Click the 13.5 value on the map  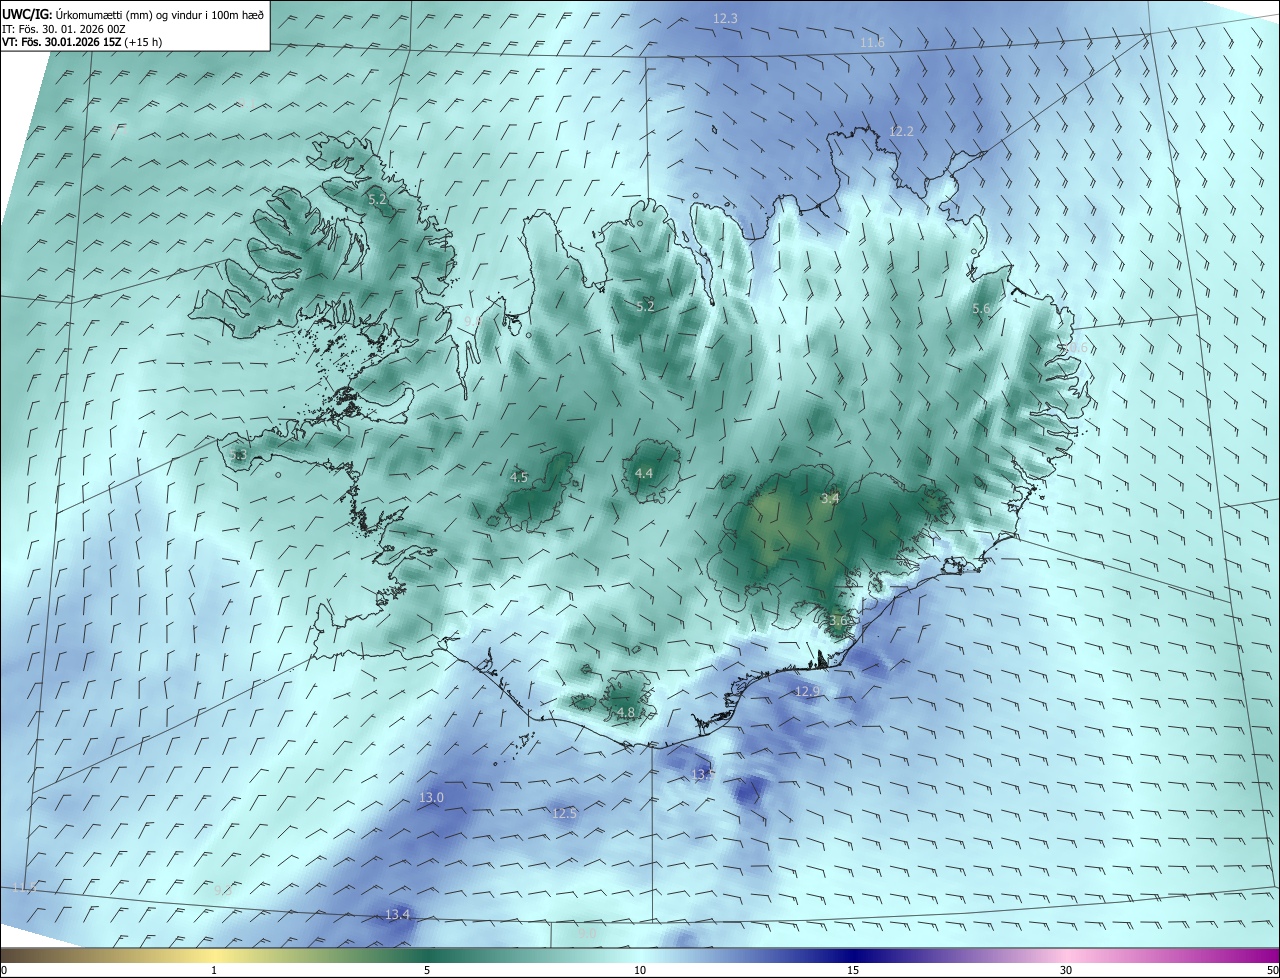tap(703, 775)
